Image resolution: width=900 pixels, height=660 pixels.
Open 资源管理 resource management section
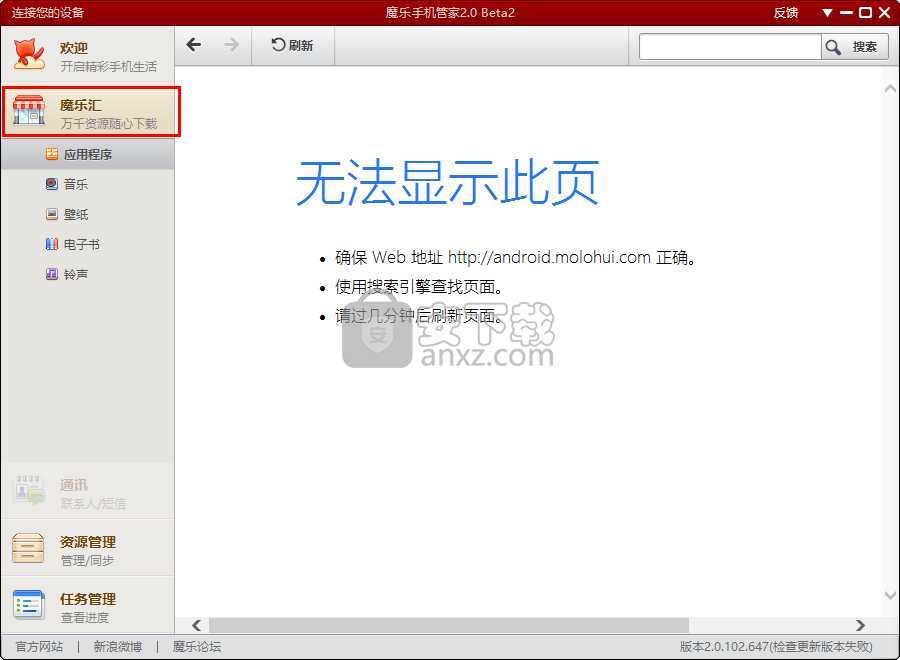(x=88, y=548)
